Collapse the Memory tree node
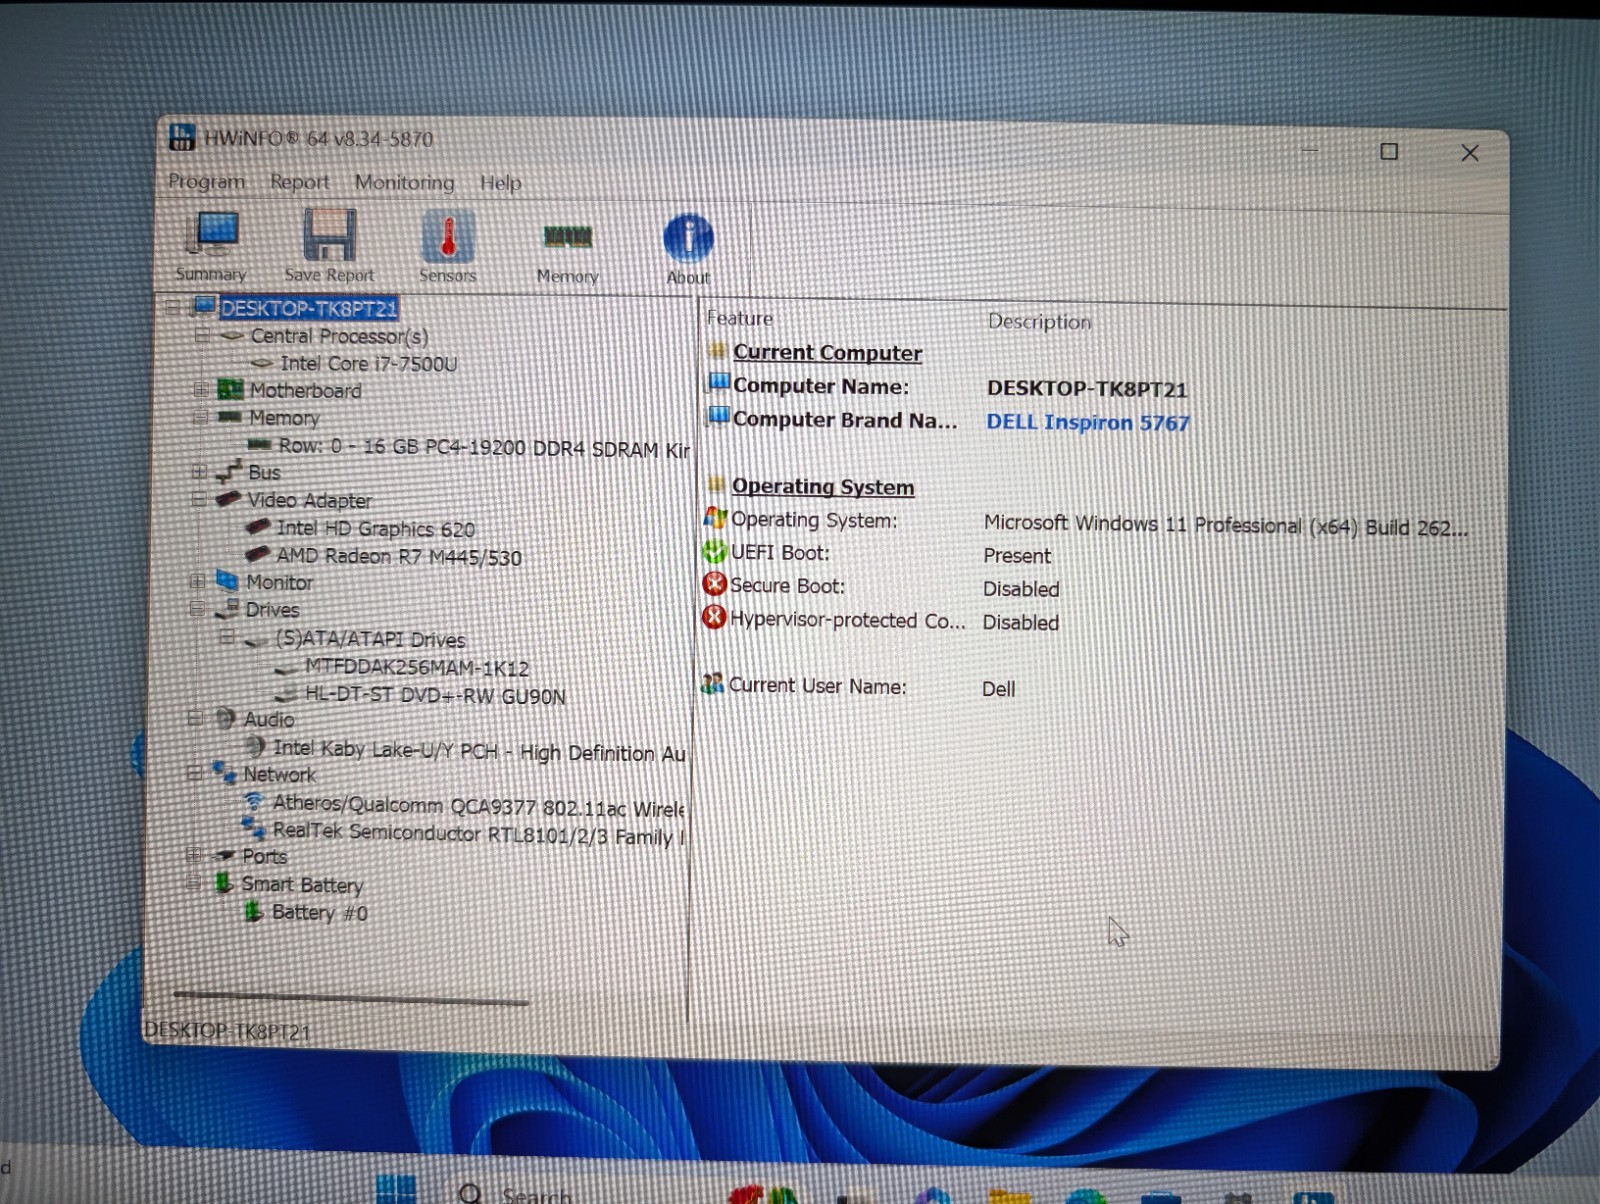Screen dimensions: 1600x1204 (x=199, y=416)
